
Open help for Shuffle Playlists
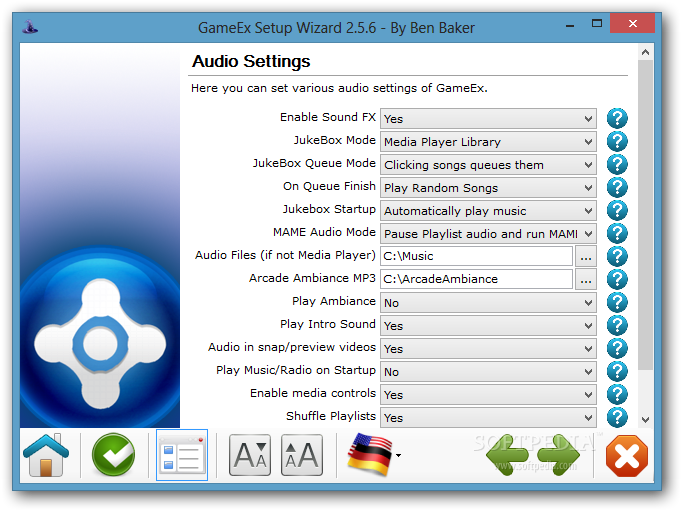click(x=617, y=417)
